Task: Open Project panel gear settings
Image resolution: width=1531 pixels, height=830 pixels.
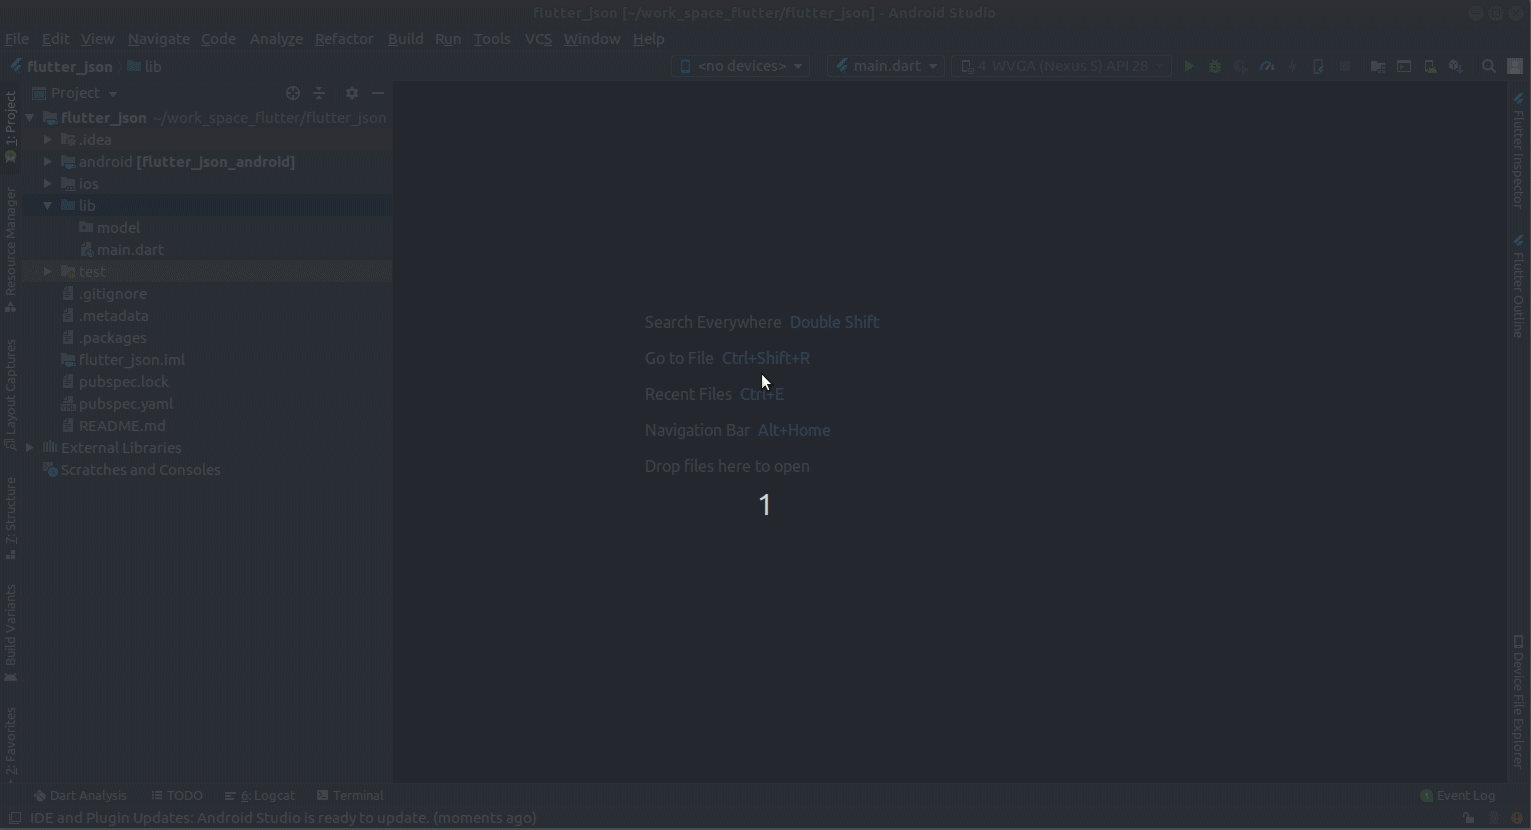Action: coord(352,93)
